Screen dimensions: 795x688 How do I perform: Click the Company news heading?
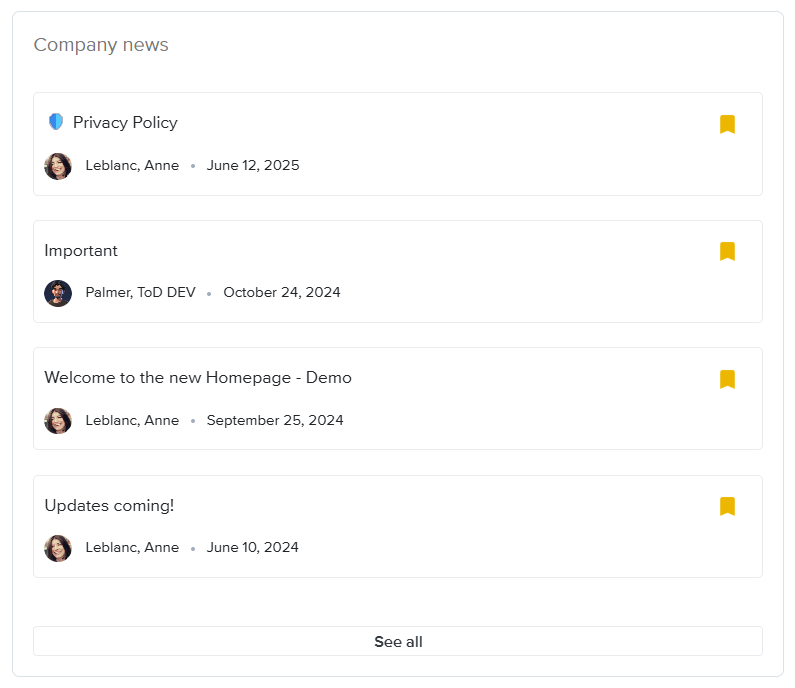point(101,45)
